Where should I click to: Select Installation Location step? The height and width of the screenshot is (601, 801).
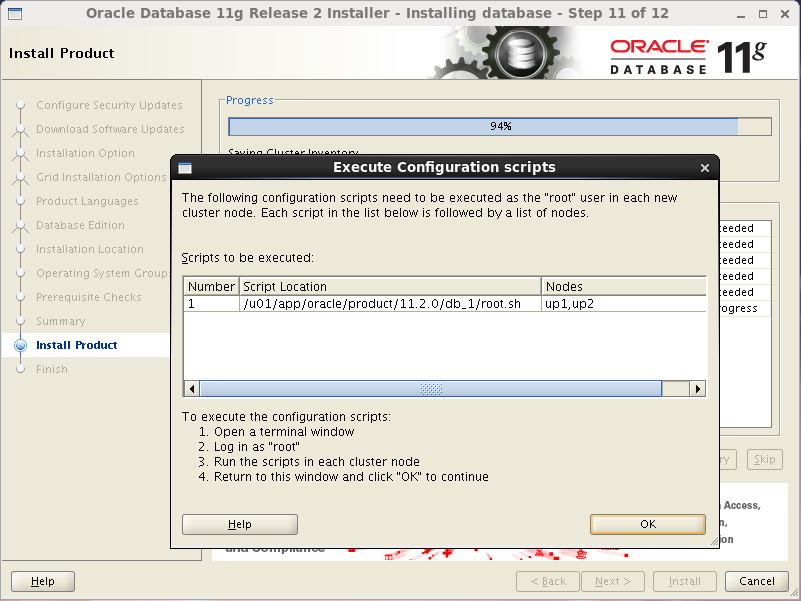coord(90,249)
